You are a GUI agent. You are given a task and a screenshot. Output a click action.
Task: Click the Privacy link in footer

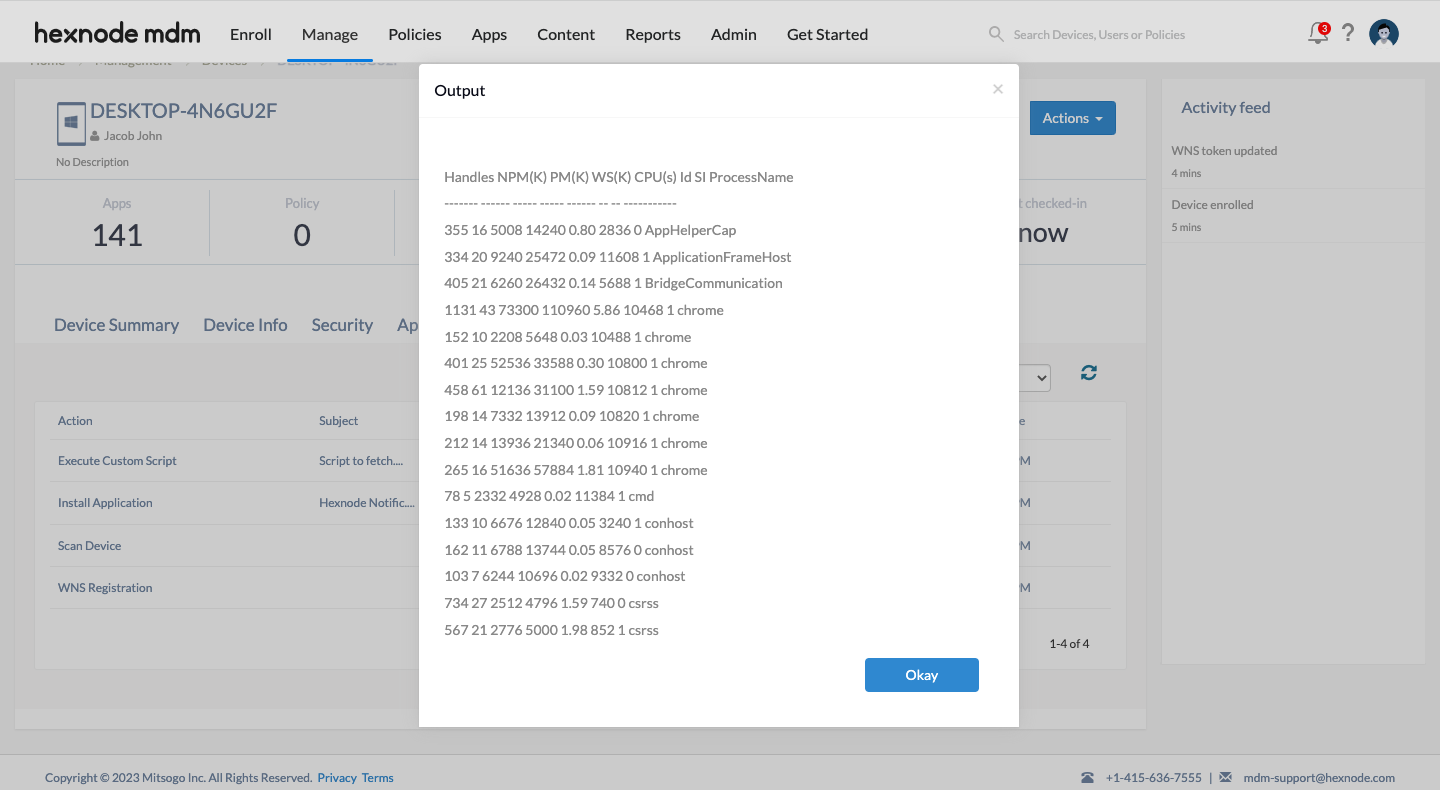tap(337, 777)
